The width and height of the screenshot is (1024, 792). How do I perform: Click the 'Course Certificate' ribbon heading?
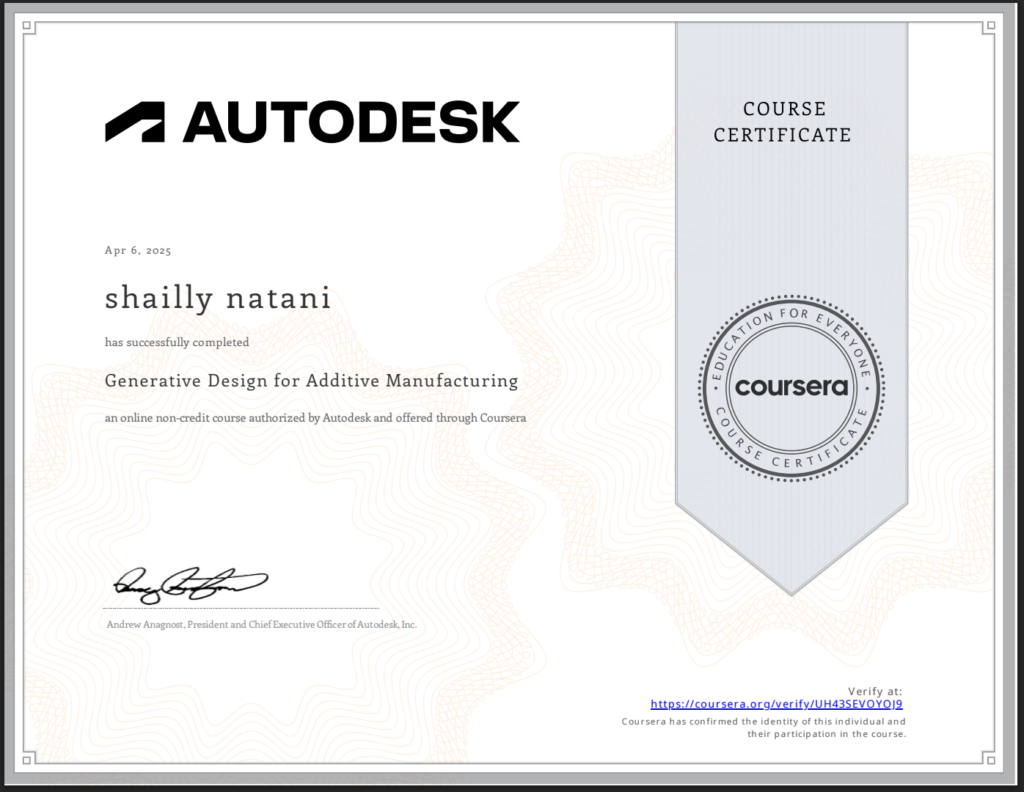pos(783,122)
